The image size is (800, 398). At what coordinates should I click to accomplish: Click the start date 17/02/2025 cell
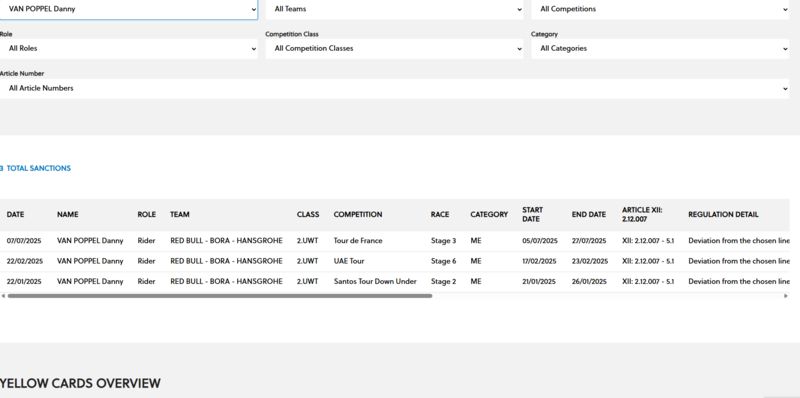(x=539, y=261)
